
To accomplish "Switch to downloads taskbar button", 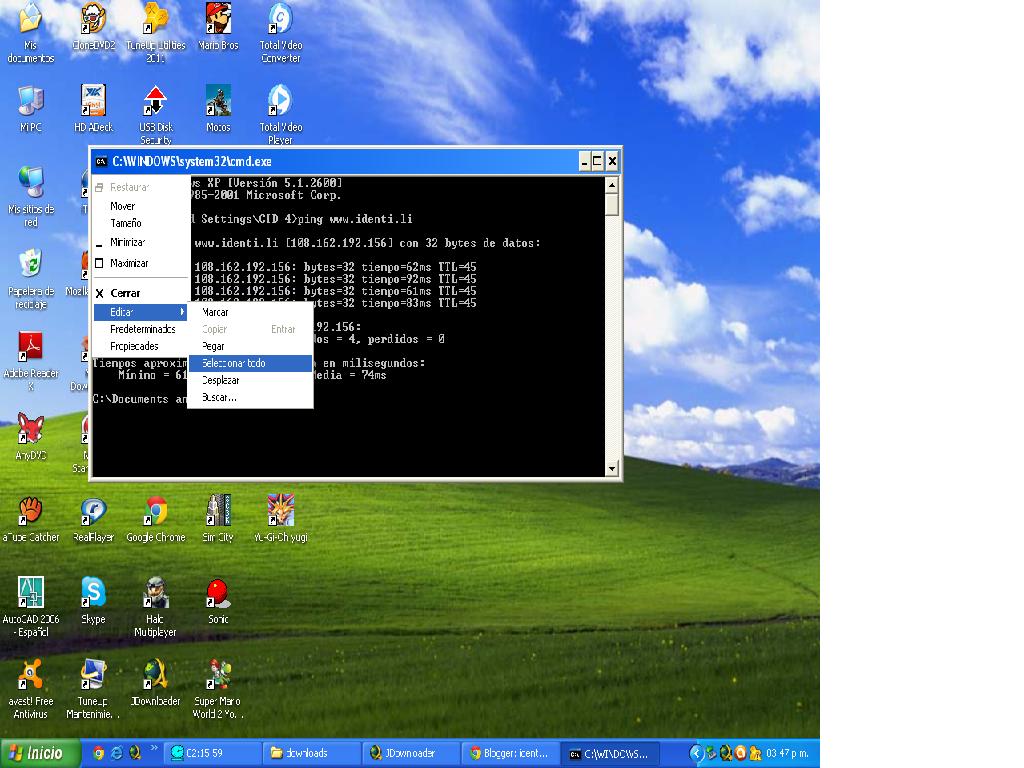I will pyautogui.click(x=311, y=753).
